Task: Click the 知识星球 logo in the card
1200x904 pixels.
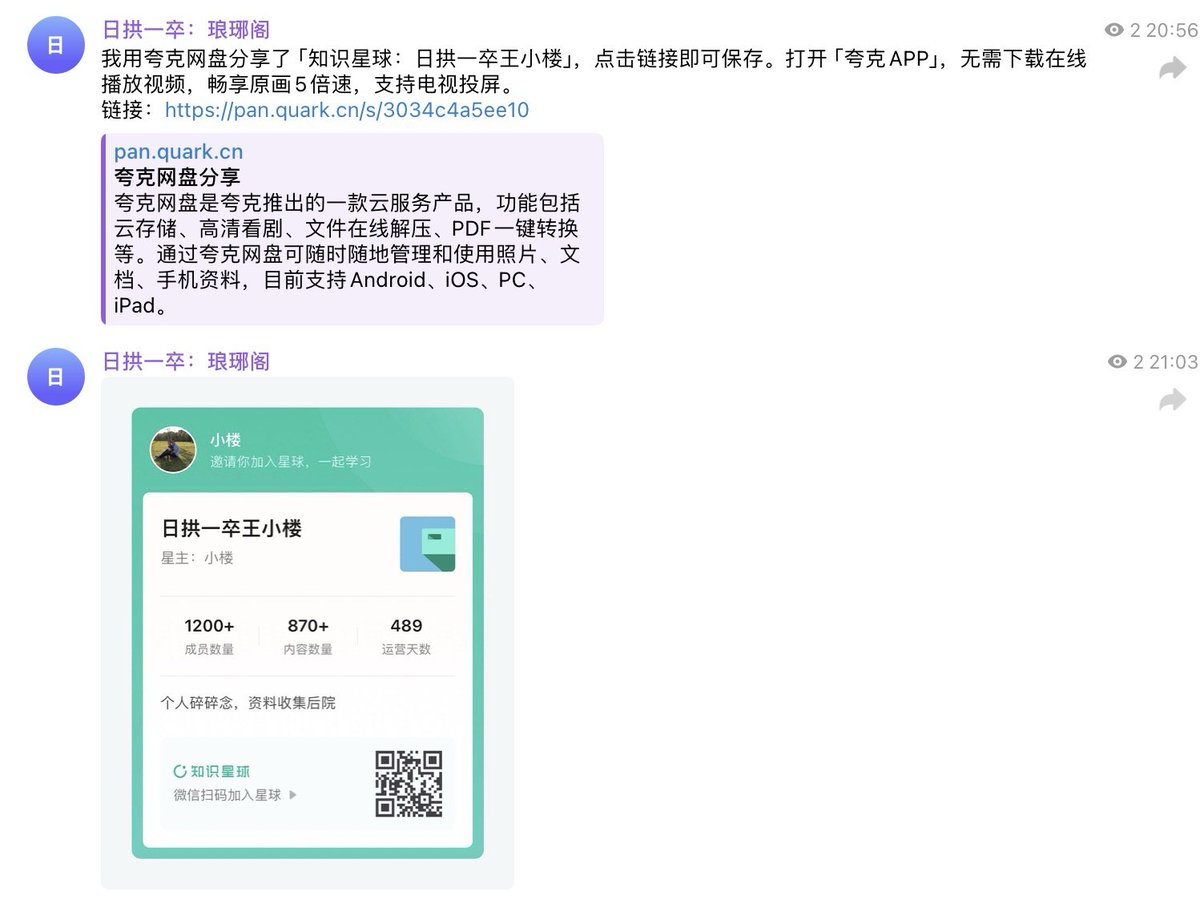Action: [x=212, y=771]
